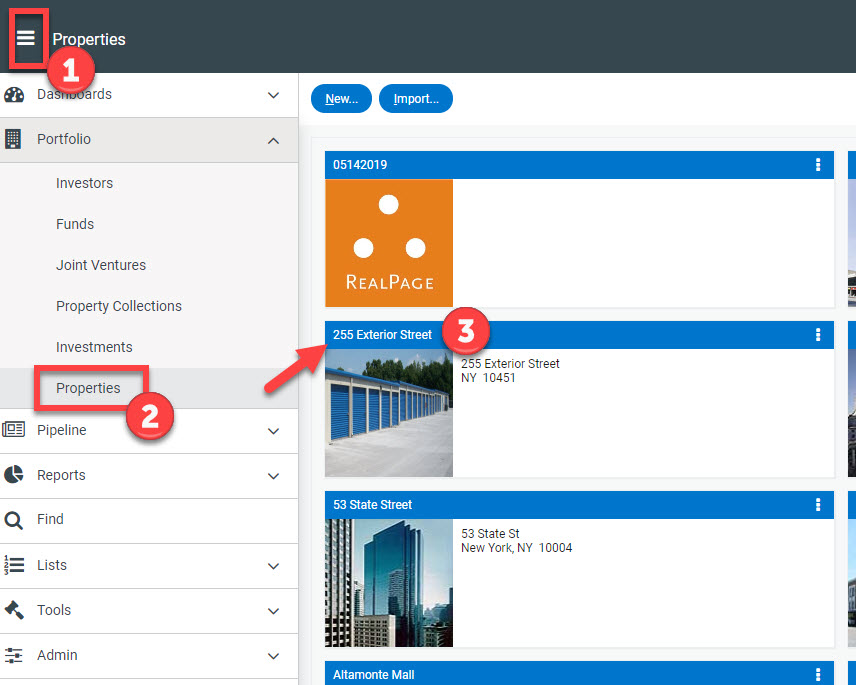
Task: Expand the Reports section
Action: click(x=273, y=476)
